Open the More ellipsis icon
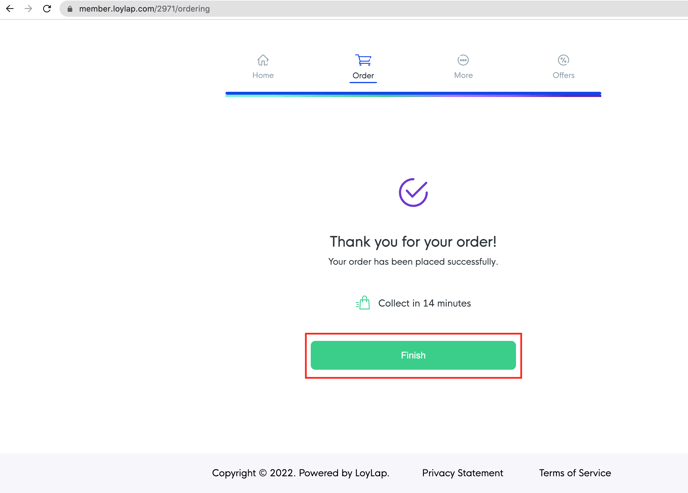Viewport: 688px width, 493px height. [x=463, y=60]
